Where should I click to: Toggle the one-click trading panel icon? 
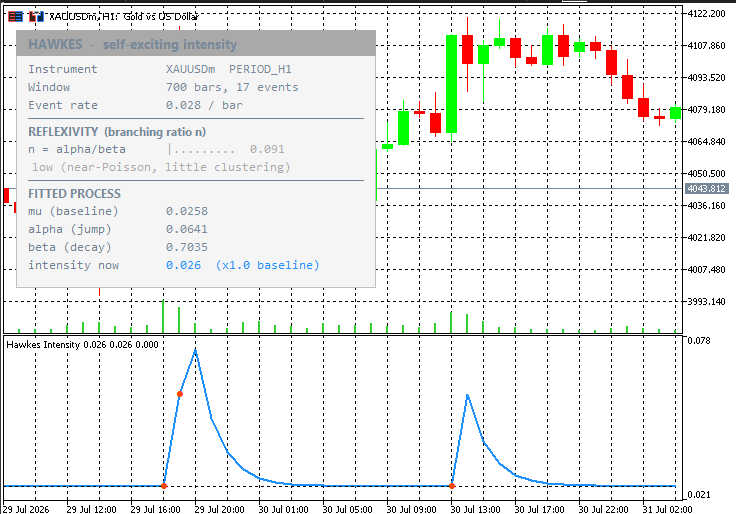tap(36, 17)
